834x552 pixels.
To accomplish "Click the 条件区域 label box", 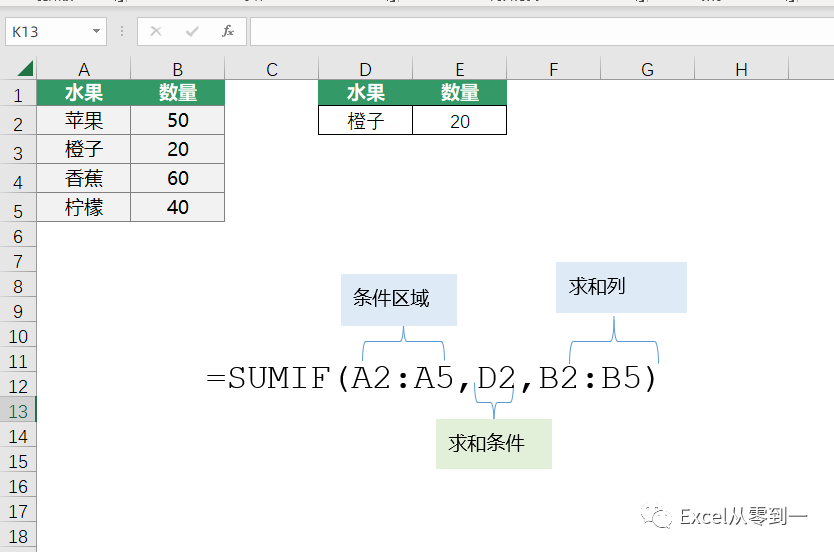I will click(399, 299).
